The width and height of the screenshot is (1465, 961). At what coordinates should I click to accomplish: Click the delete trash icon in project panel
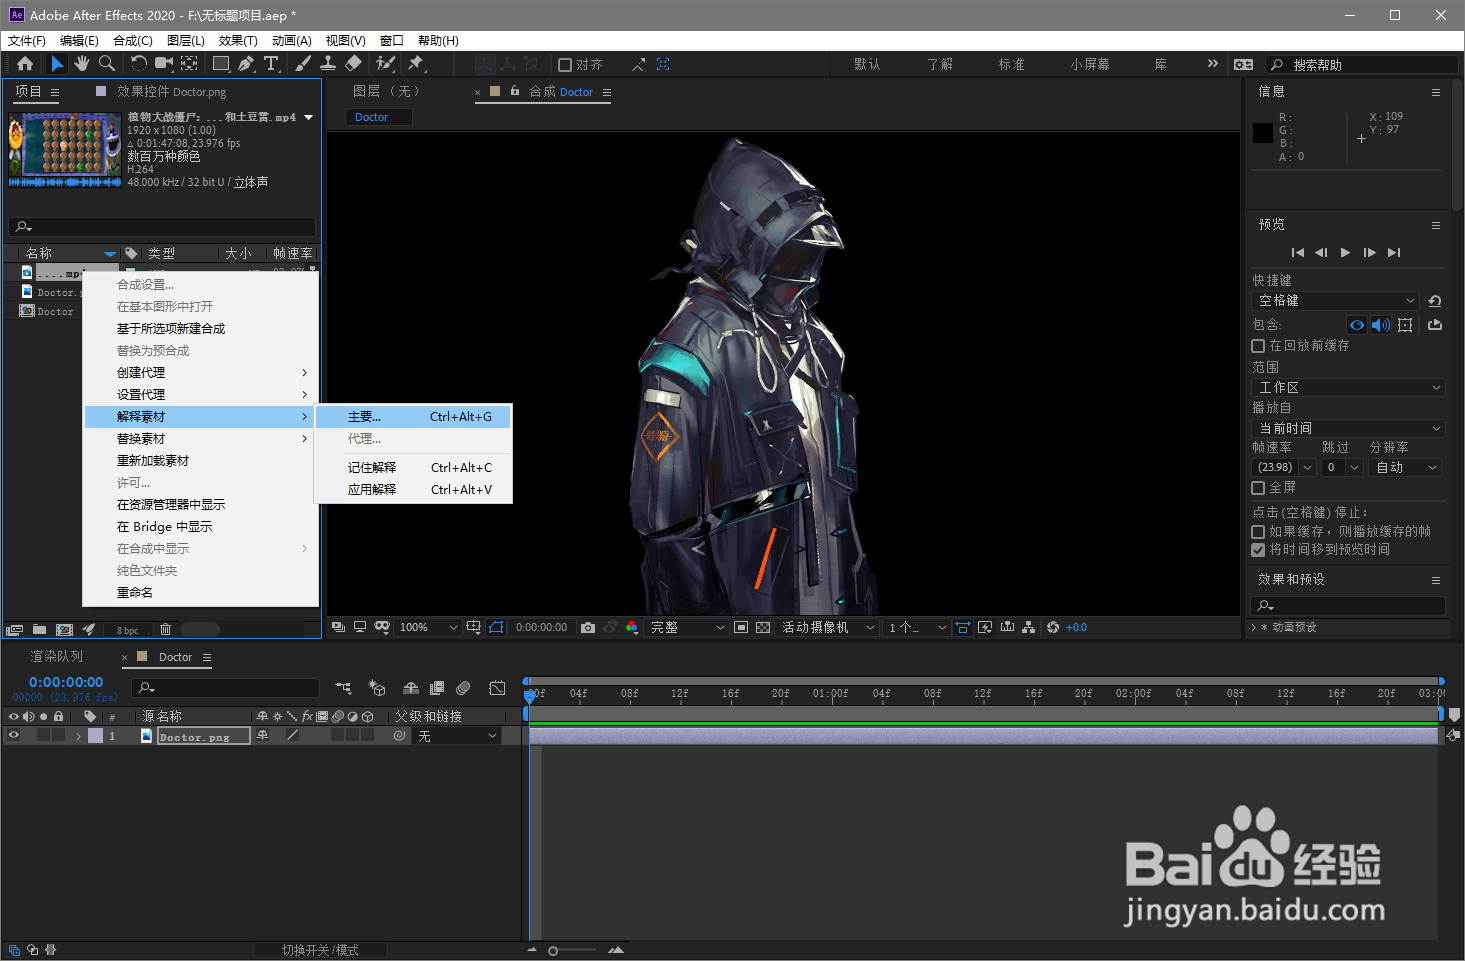(x=166, y=630)
